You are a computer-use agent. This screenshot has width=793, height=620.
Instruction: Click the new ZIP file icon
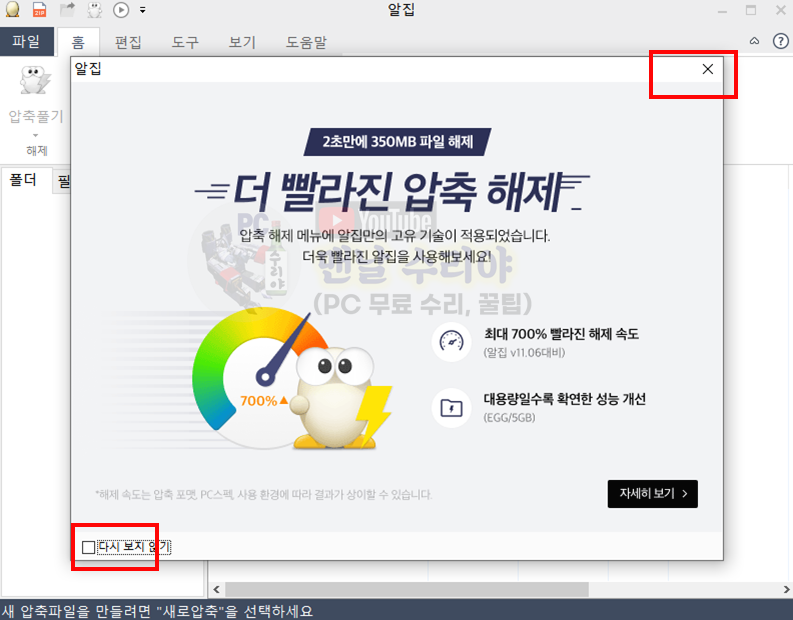39,9
